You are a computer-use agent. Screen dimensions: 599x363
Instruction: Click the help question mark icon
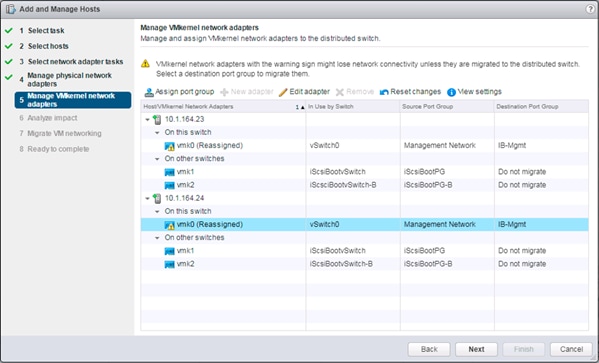coord(590,9)
